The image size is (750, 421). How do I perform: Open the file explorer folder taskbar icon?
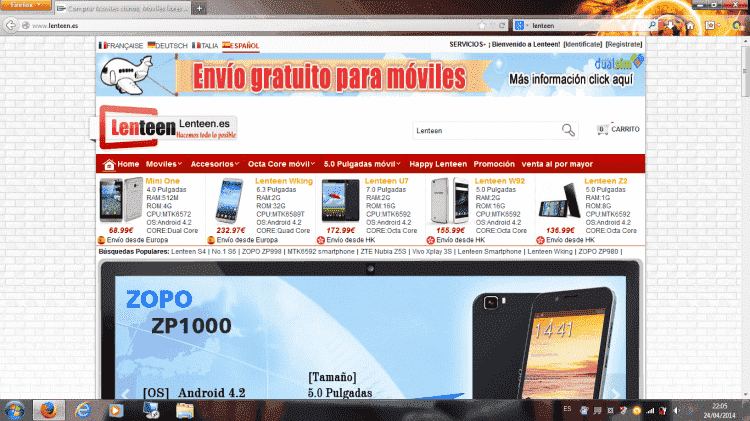184,410
